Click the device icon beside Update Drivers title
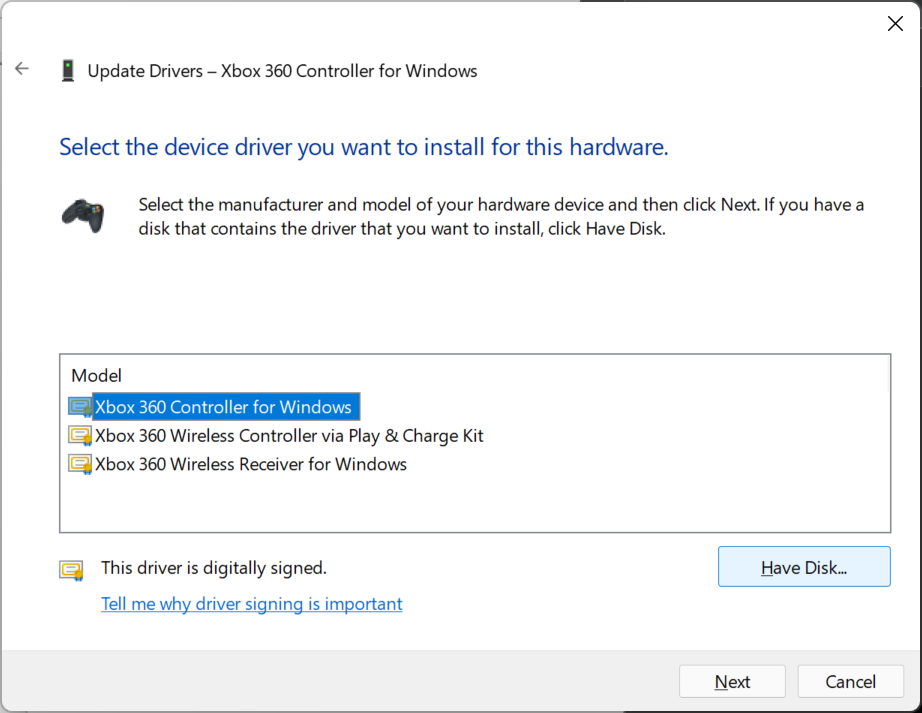Viewport: 922px width, 713px height. click(x=68, y=71)
